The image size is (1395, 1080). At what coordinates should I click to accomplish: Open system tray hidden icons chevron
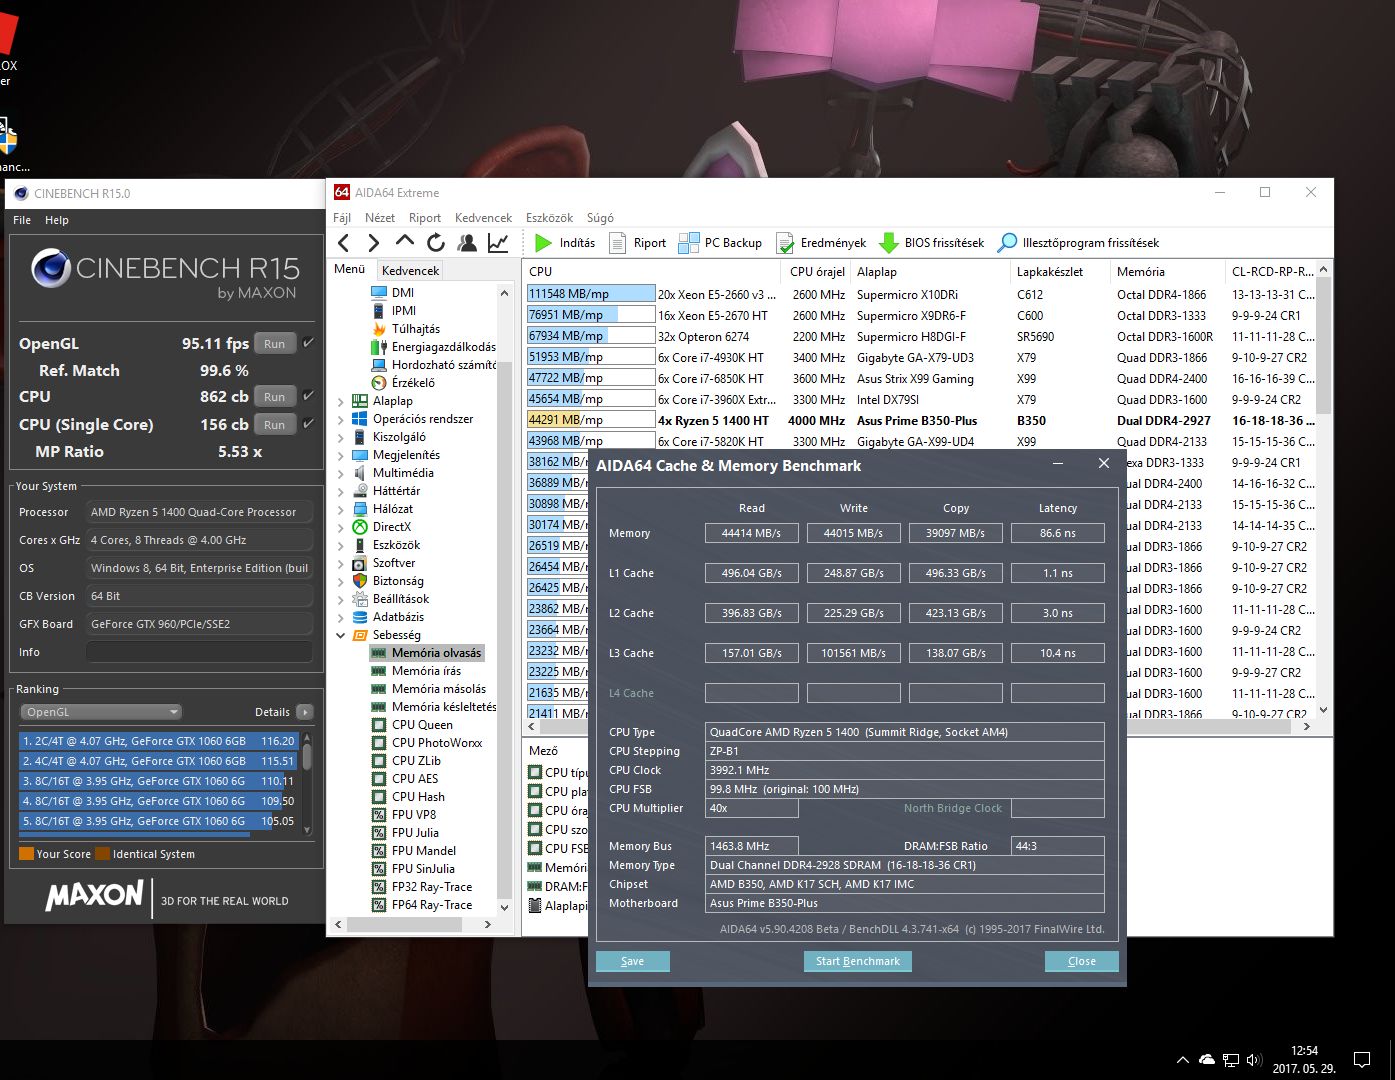(1183, 1059)
